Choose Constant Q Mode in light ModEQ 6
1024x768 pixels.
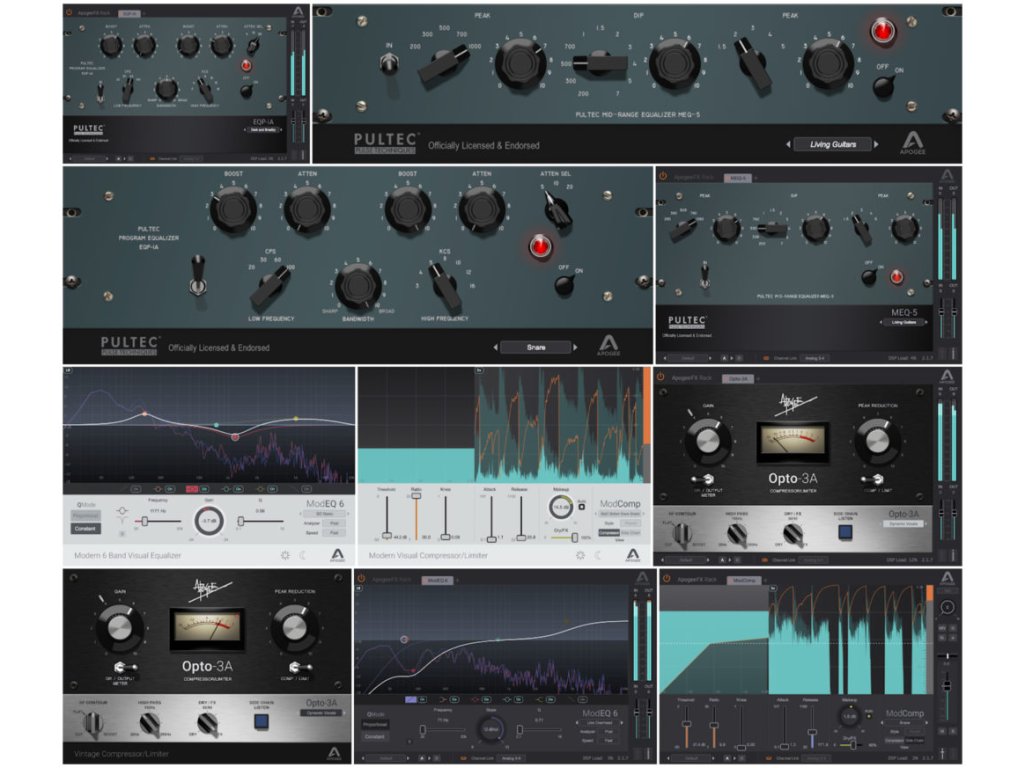click(86, 528)
